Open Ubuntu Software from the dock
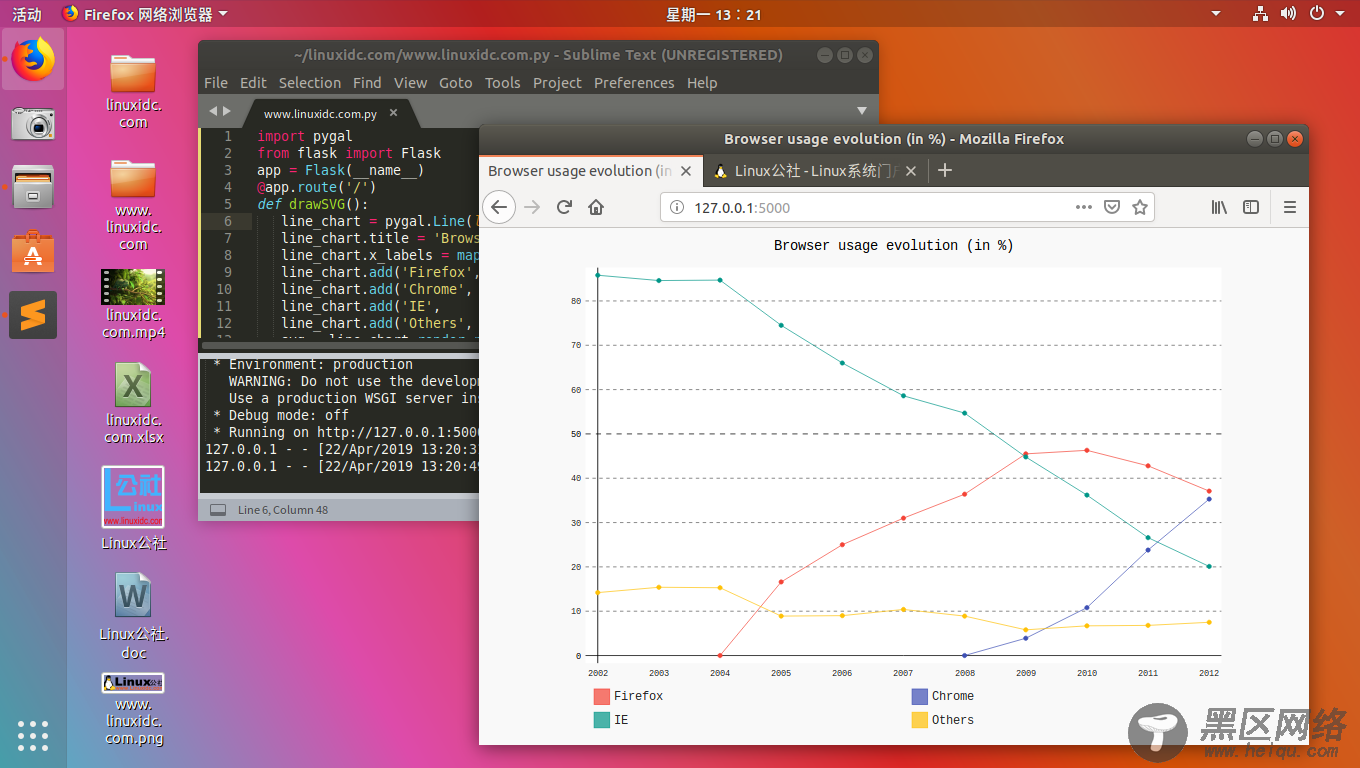1360x768 pixels. tap(33, 251)
